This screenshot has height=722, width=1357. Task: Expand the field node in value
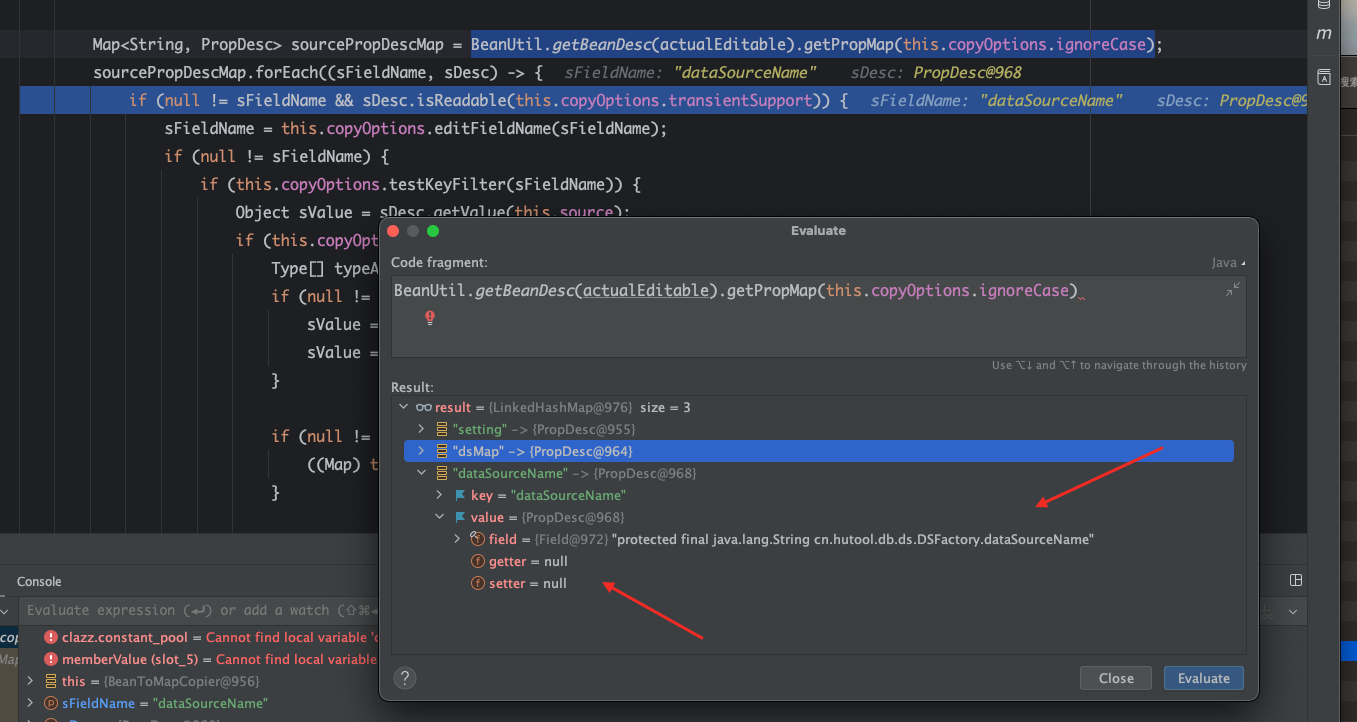click(x=458, y=539)
